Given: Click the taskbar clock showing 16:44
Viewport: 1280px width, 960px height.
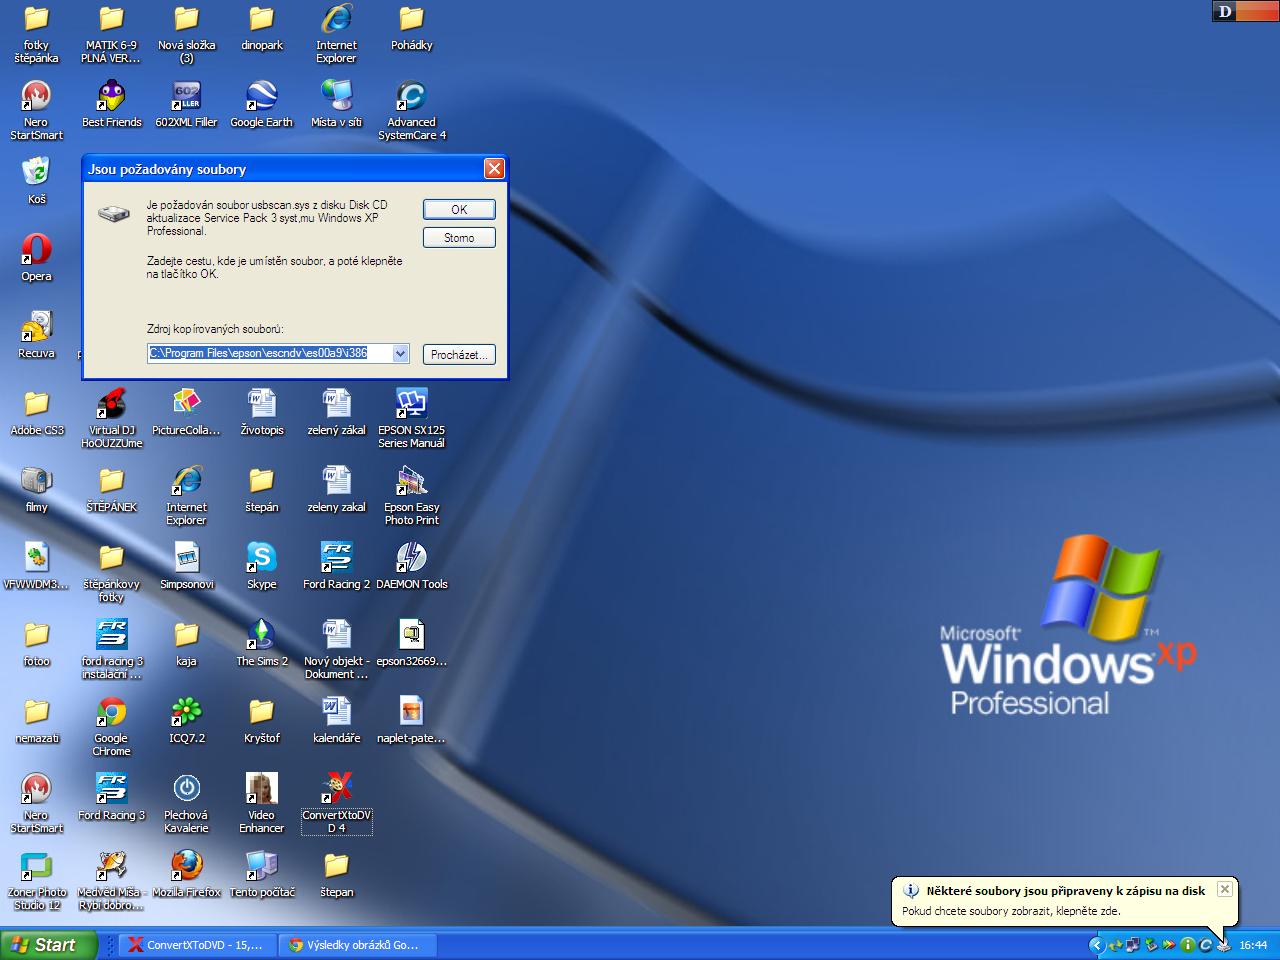Looking at the screenshot, I should point(1253,945).
